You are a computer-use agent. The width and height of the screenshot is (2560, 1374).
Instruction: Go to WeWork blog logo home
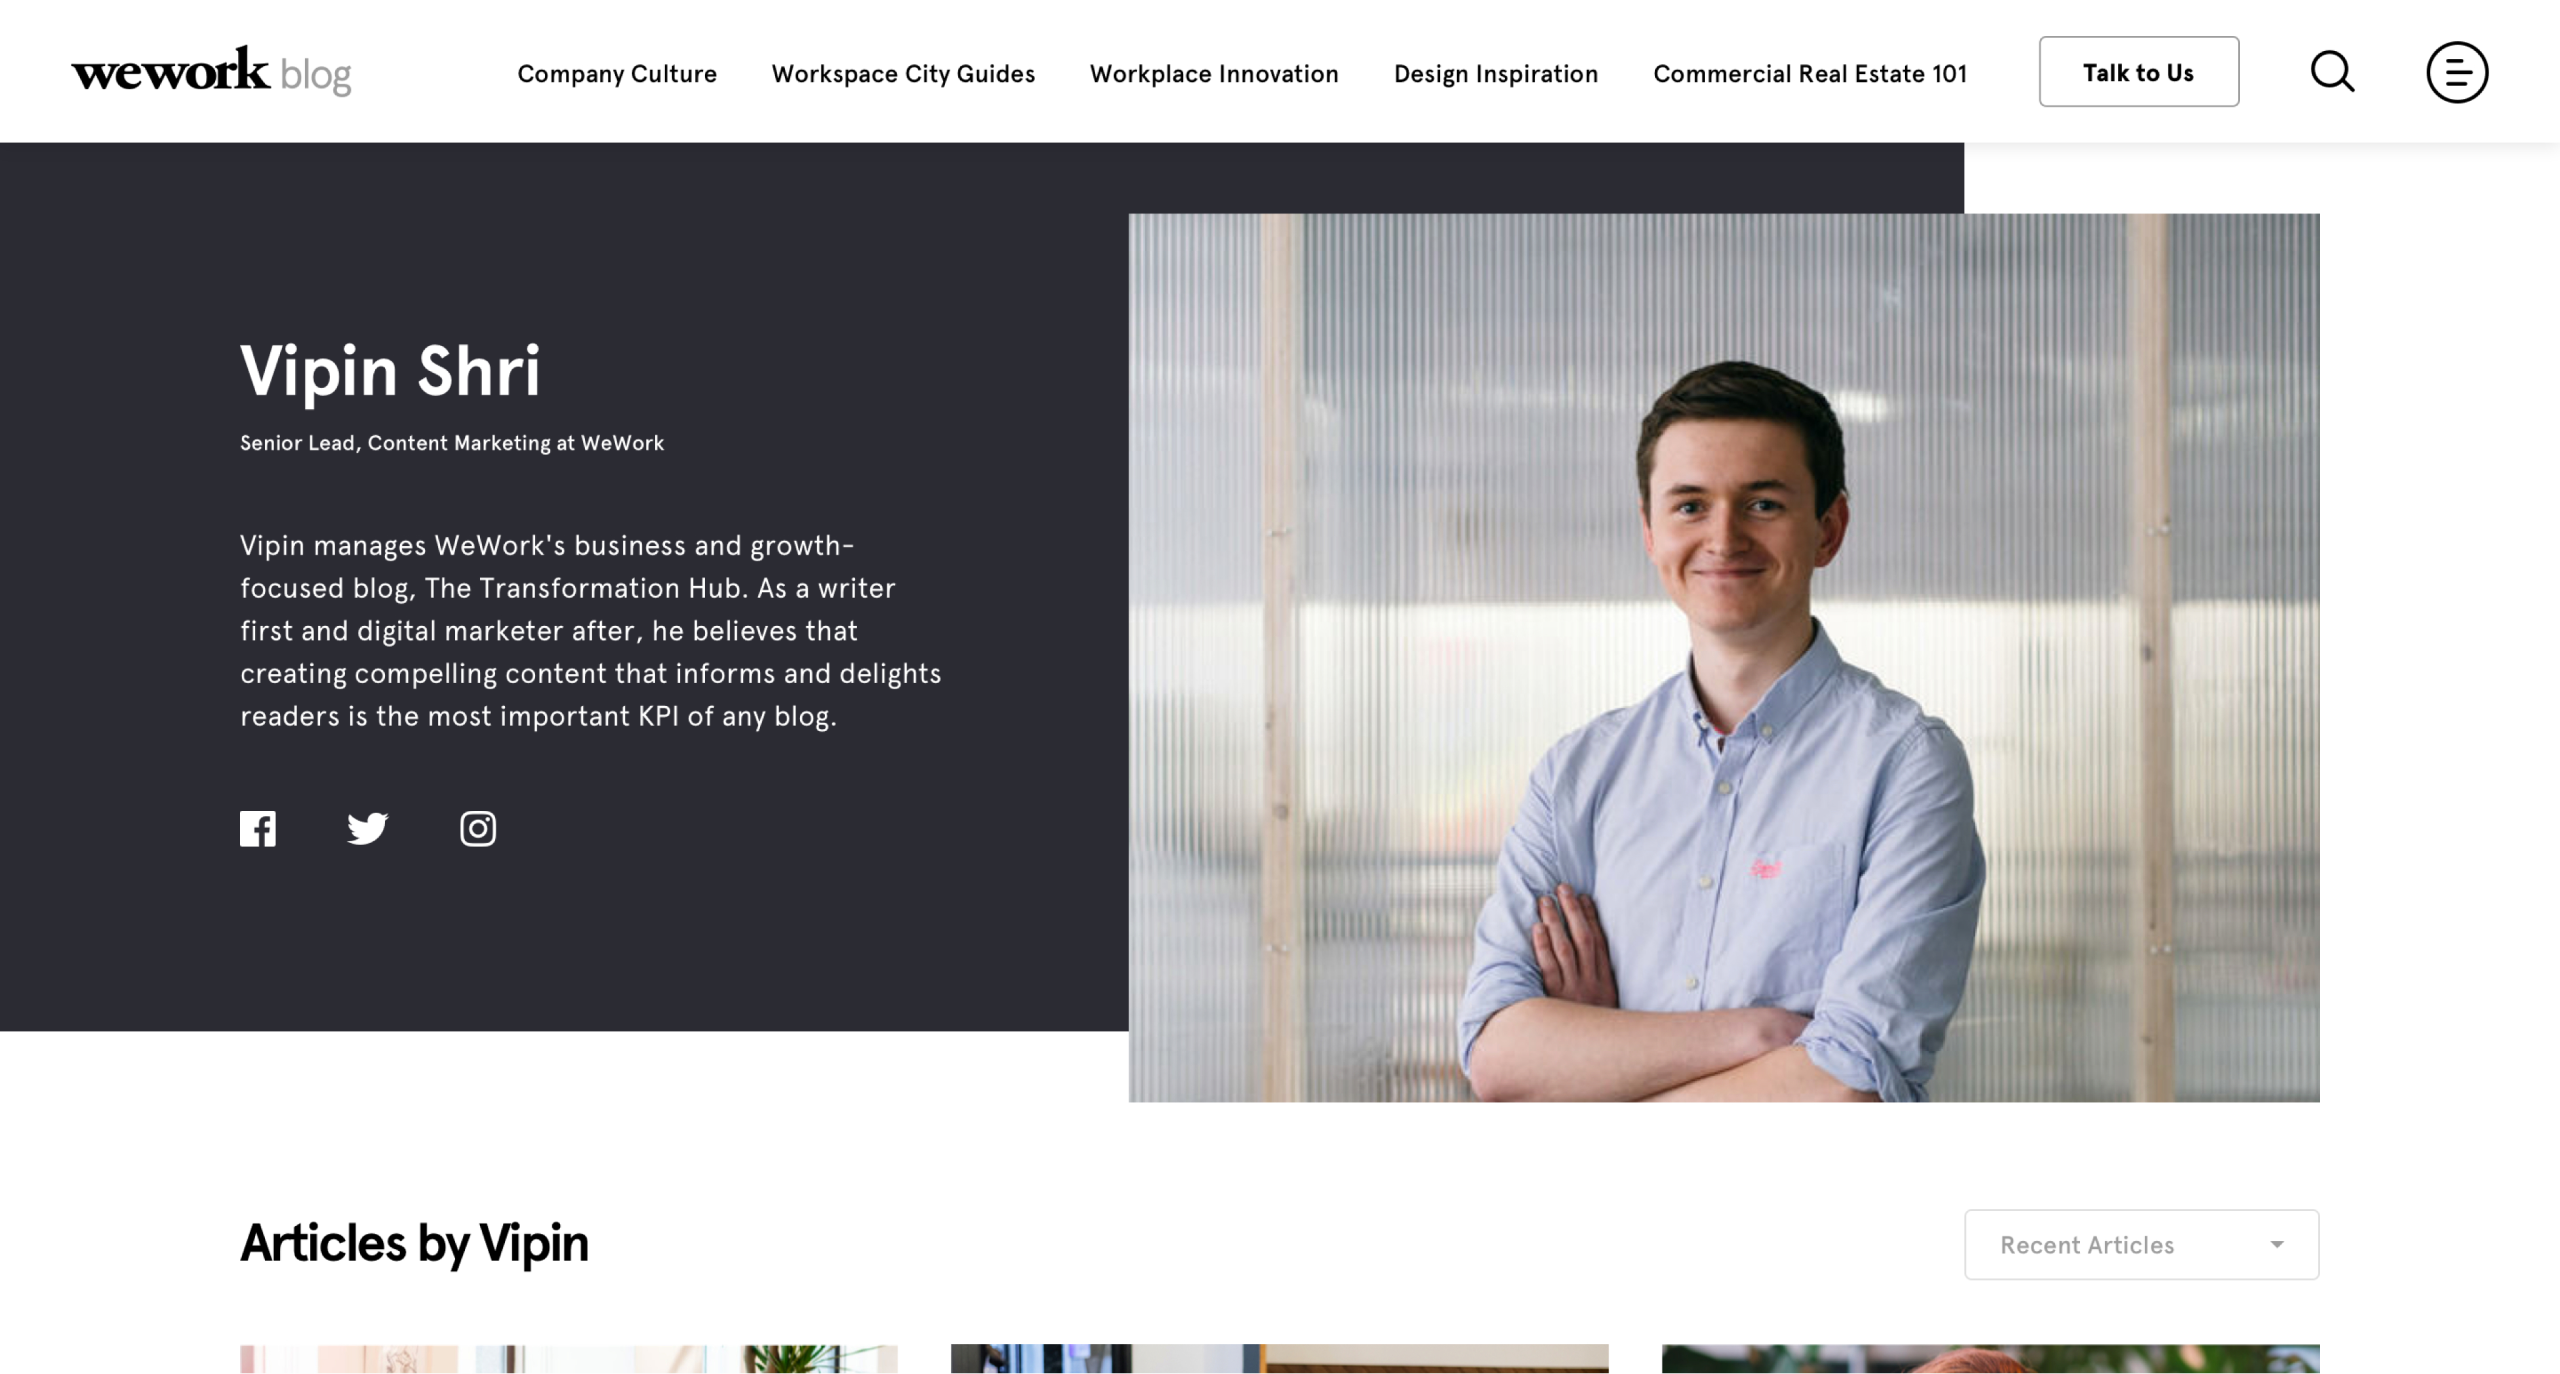tap(211, 71)
